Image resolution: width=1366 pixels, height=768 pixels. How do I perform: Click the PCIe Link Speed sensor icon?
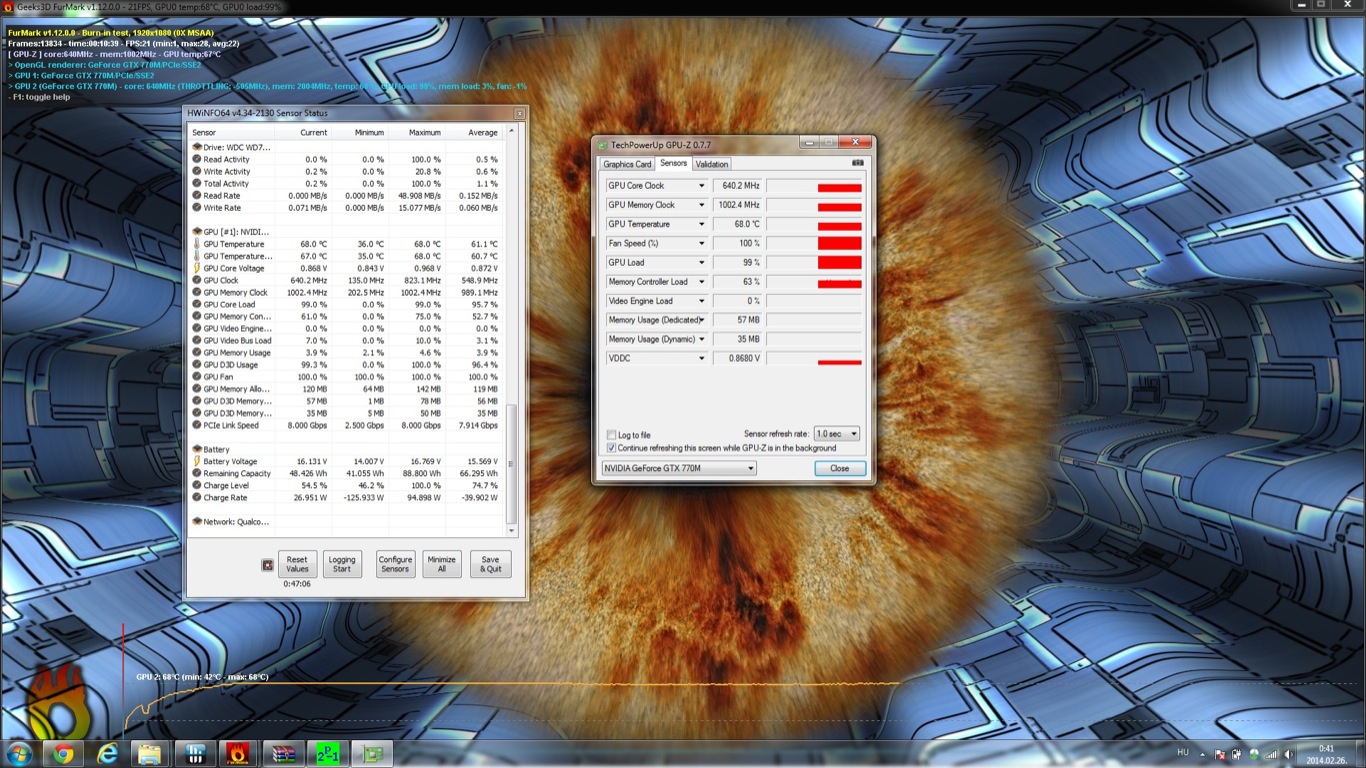[196, 425]
